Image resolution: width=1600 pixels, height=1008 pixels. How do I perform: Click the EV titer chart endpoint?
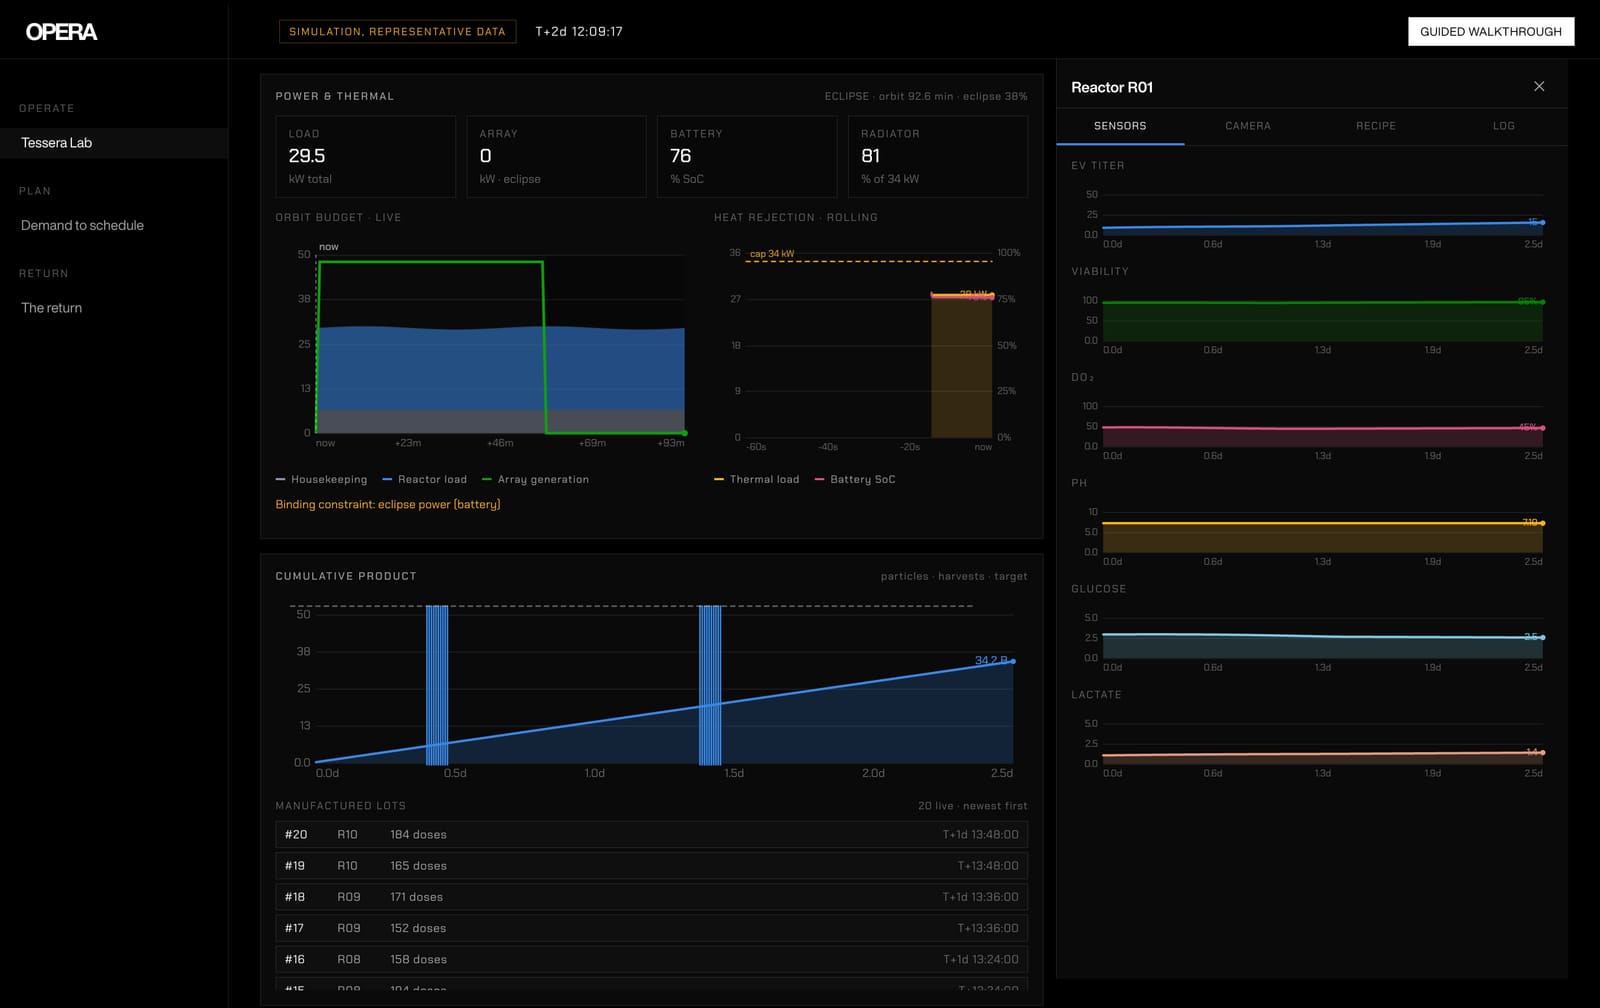point(1543,222)
